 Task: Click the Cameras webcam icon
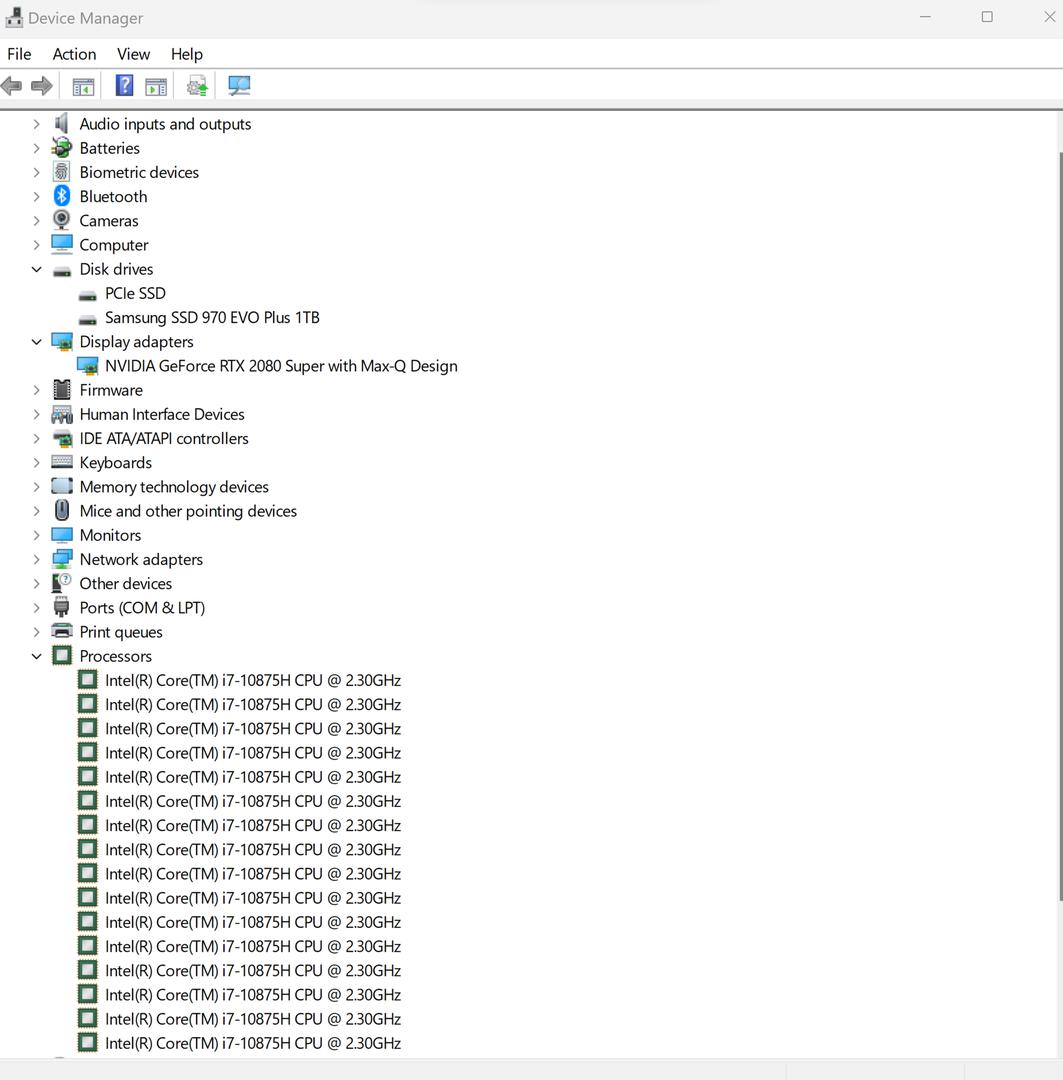pyautogui.click(x=61, y=220)
